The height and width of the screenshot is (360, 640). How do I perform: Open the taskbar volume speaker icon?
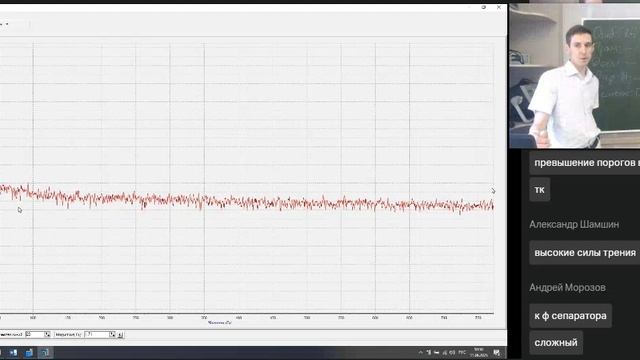coord(452,352)
